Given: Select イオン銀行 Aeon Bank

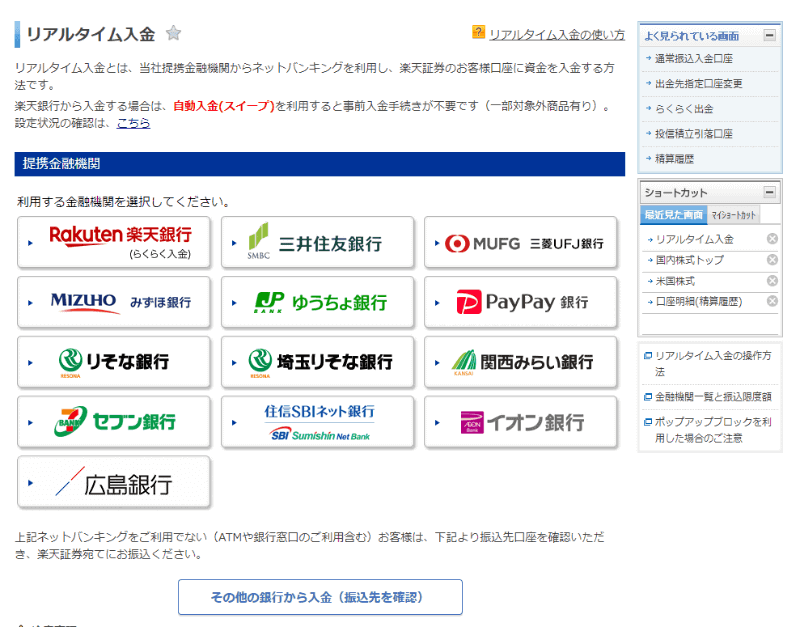Looking at the screenshot, I should pyautogui.click(x=521, y=422).
